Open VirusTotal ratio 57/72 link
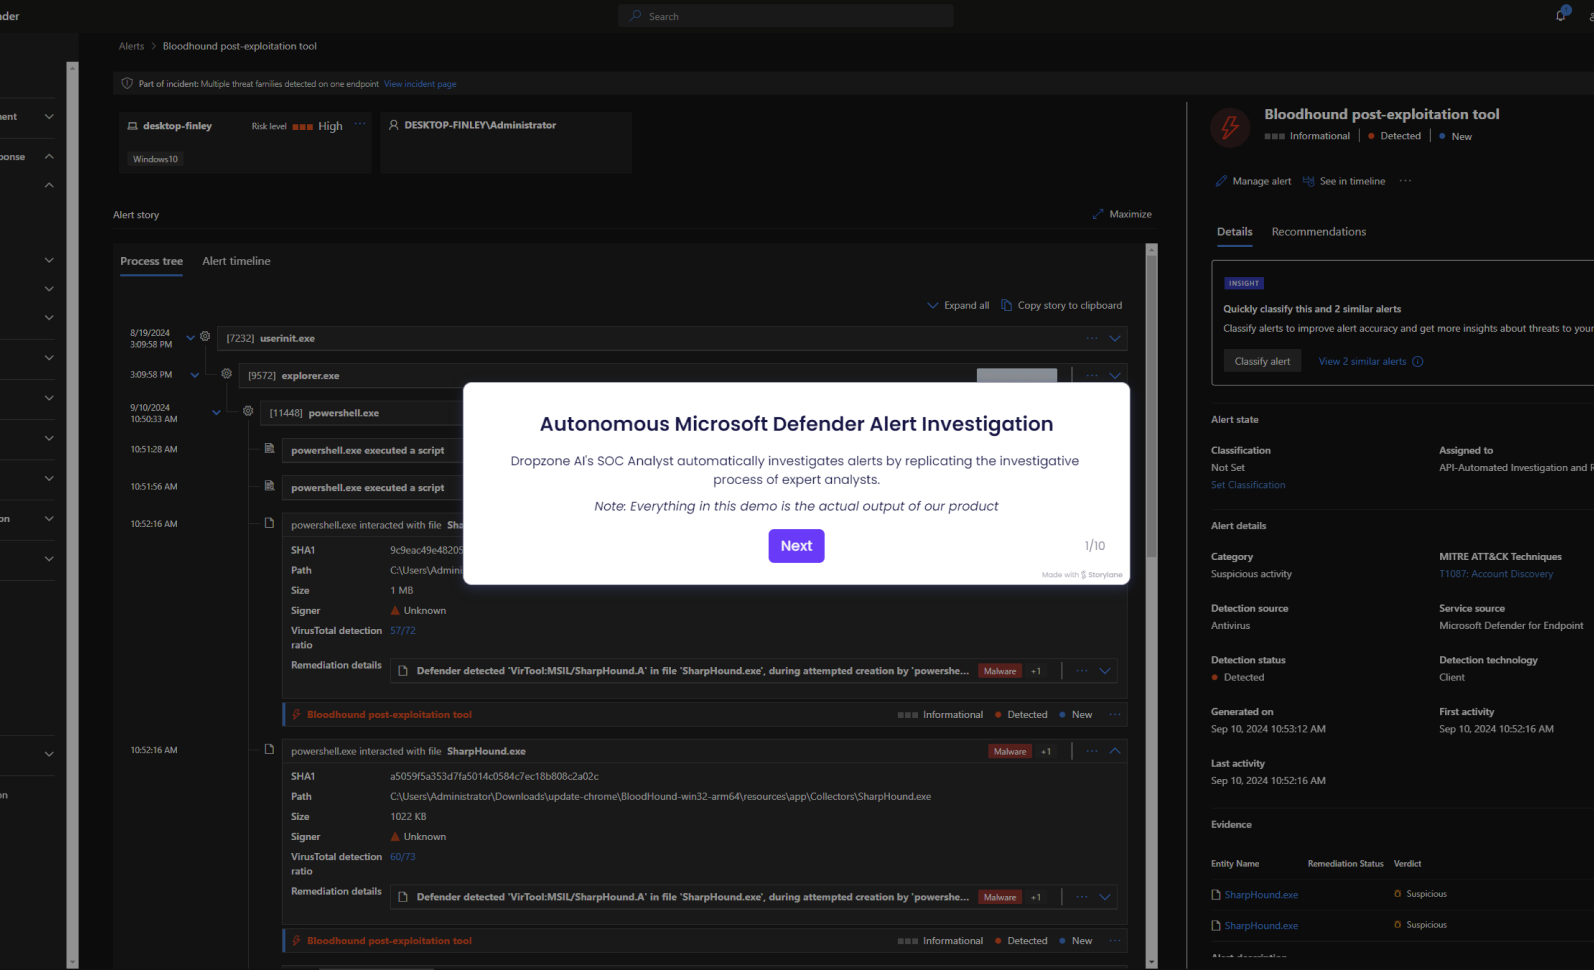The image size is (1594, 970). (x=402, y=631)
